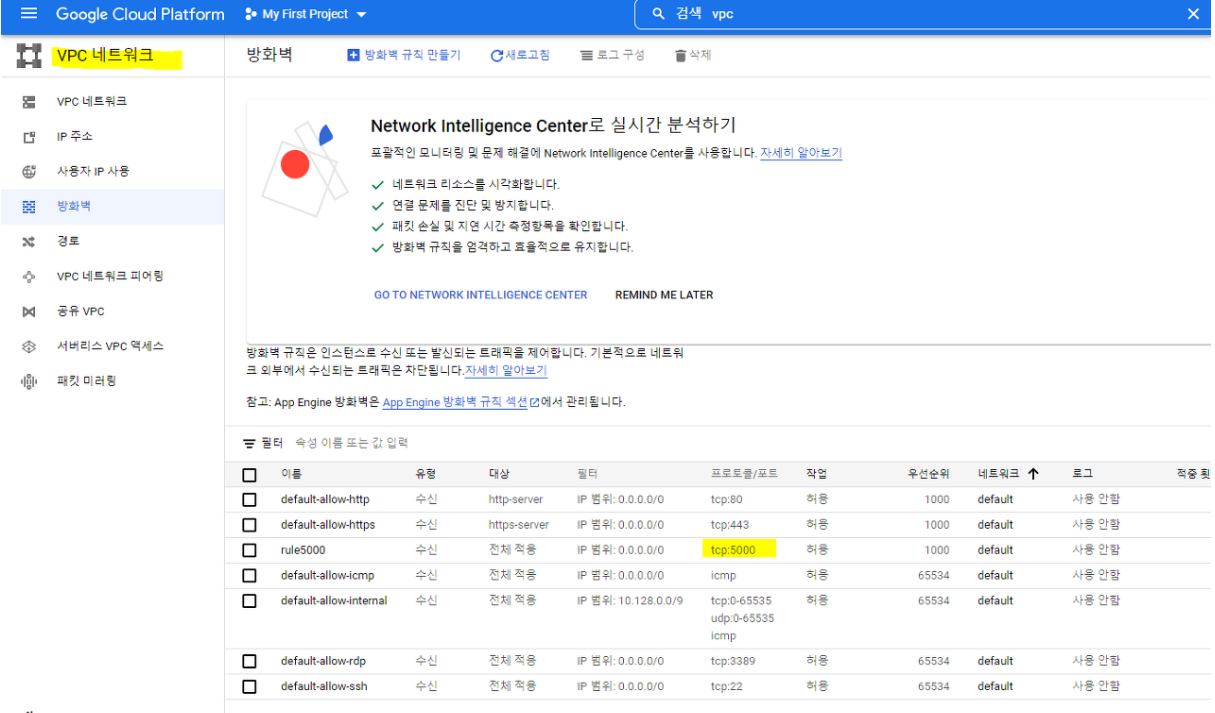This screenshot has height=713, width=1215.
Task: Select the 경로 menu item
Action: [68, 242]
